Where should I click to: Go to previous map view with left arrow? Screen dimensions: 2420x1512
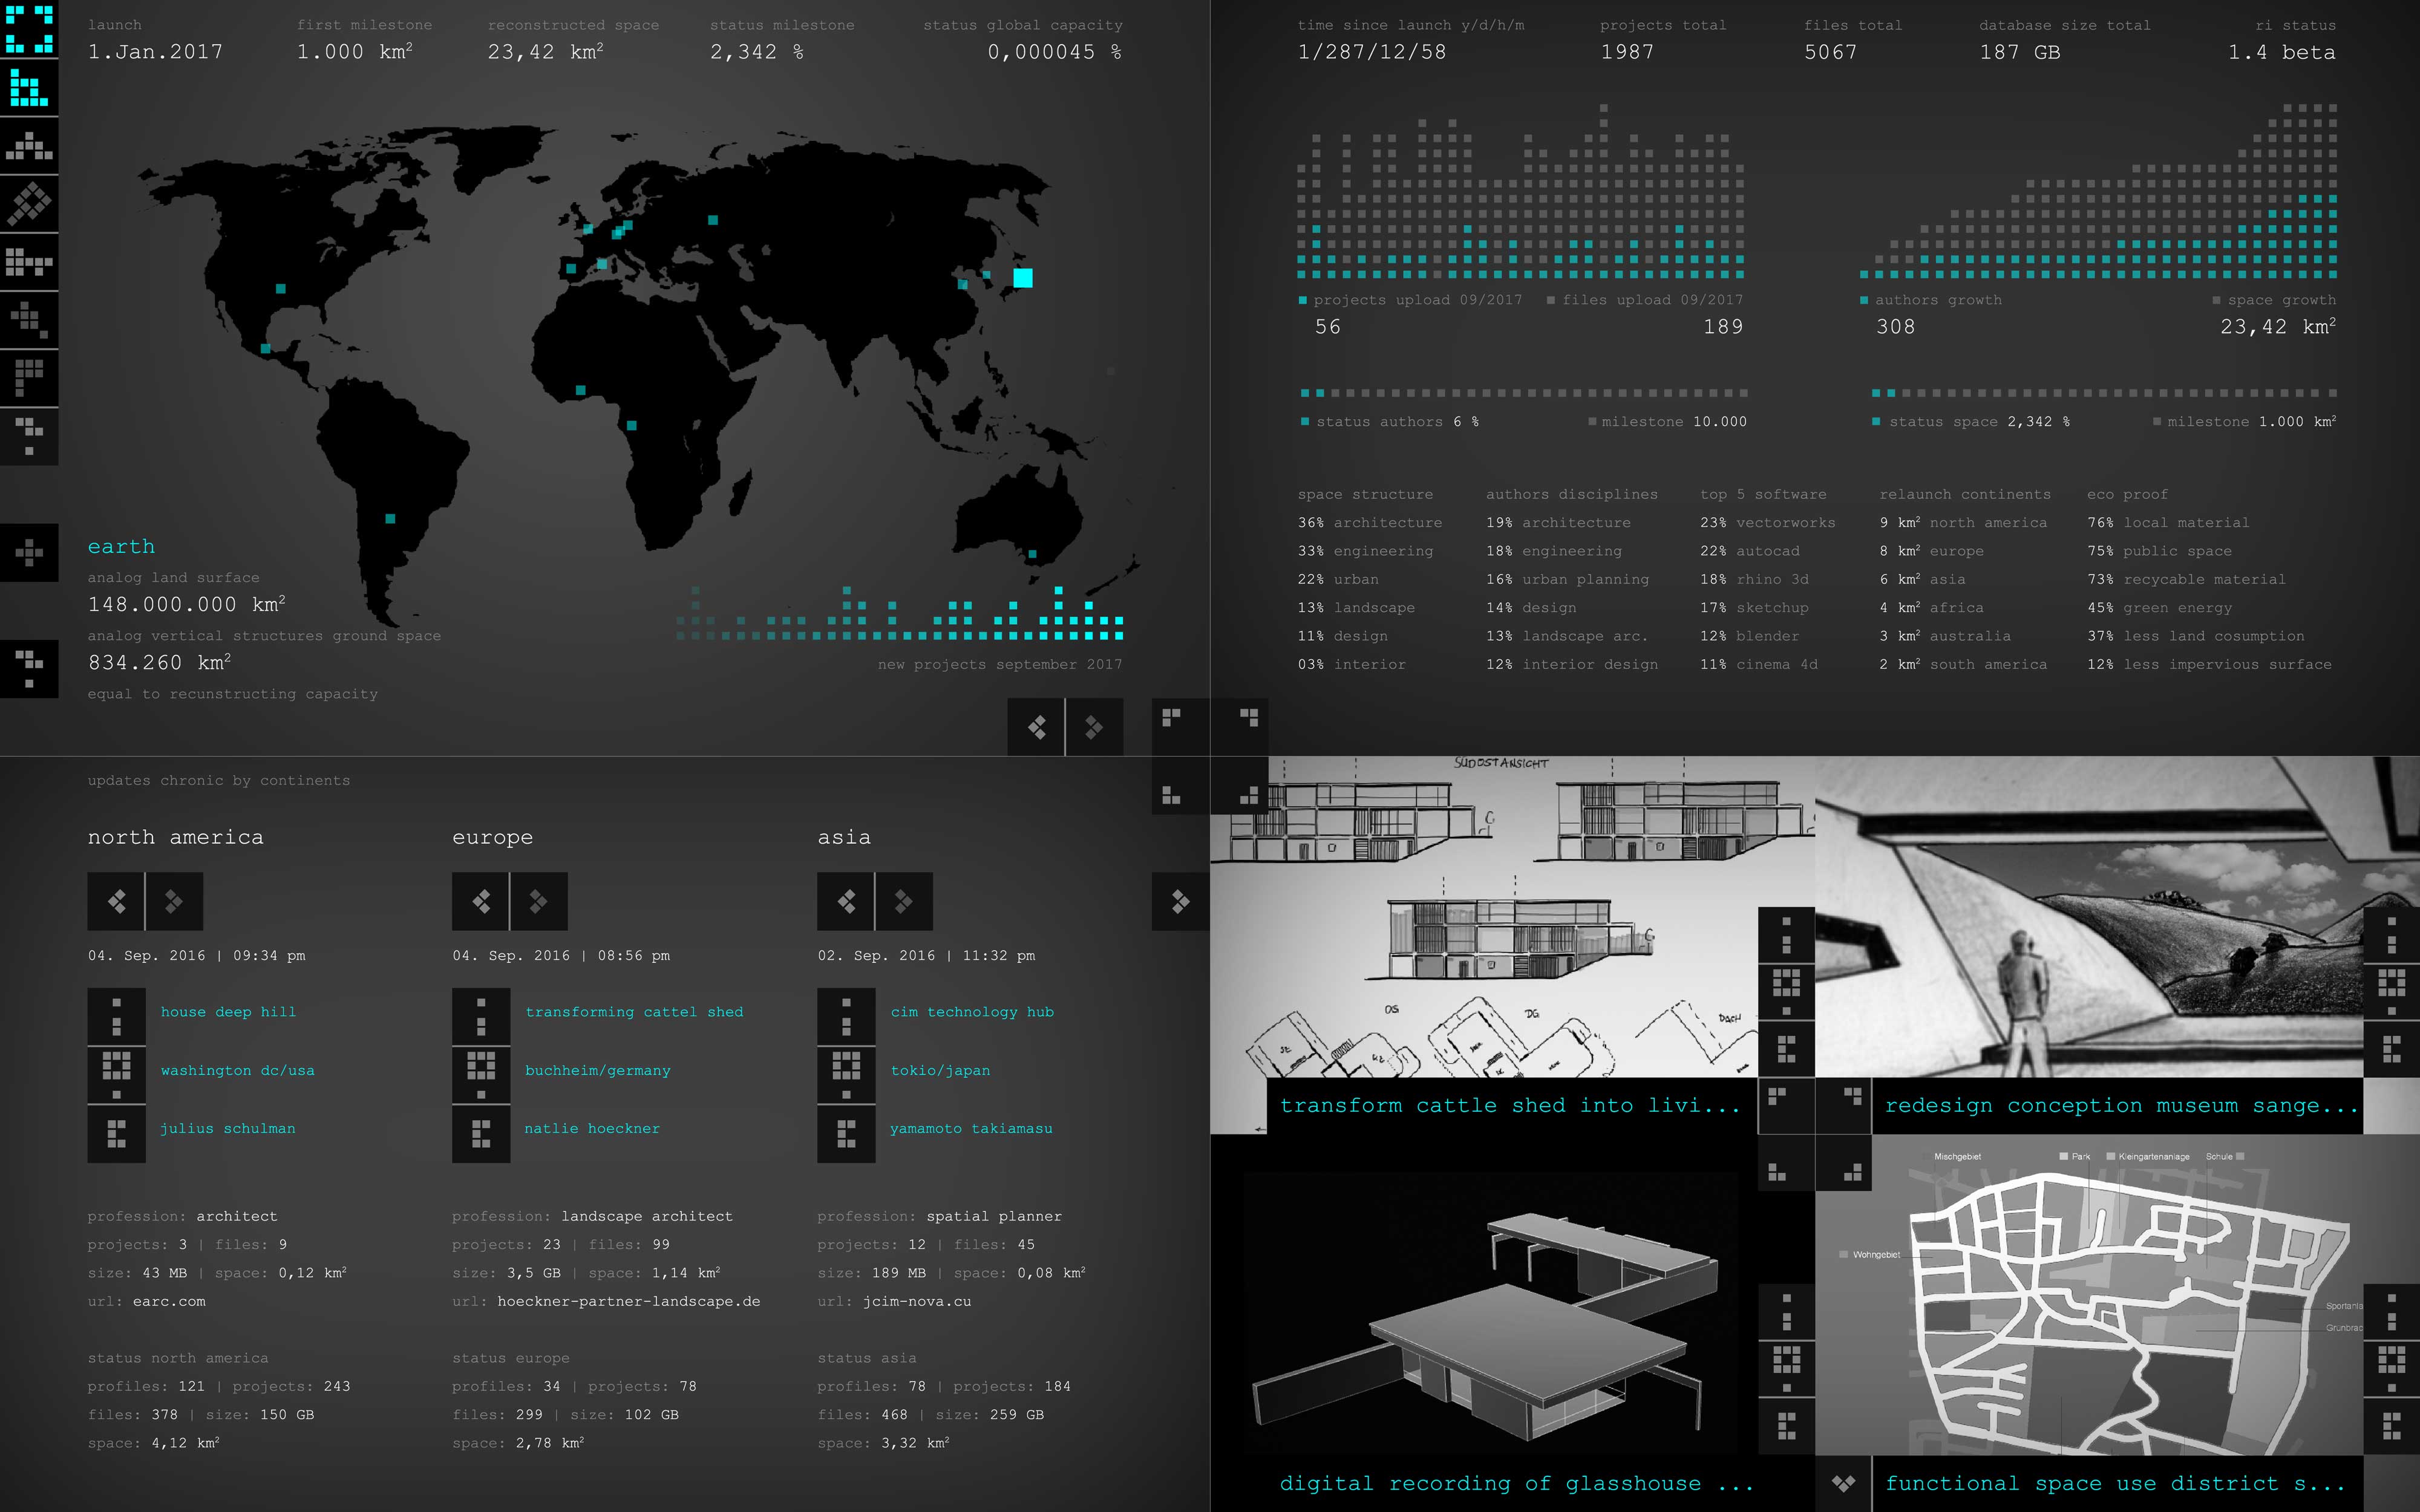(x=1036, y=727)
